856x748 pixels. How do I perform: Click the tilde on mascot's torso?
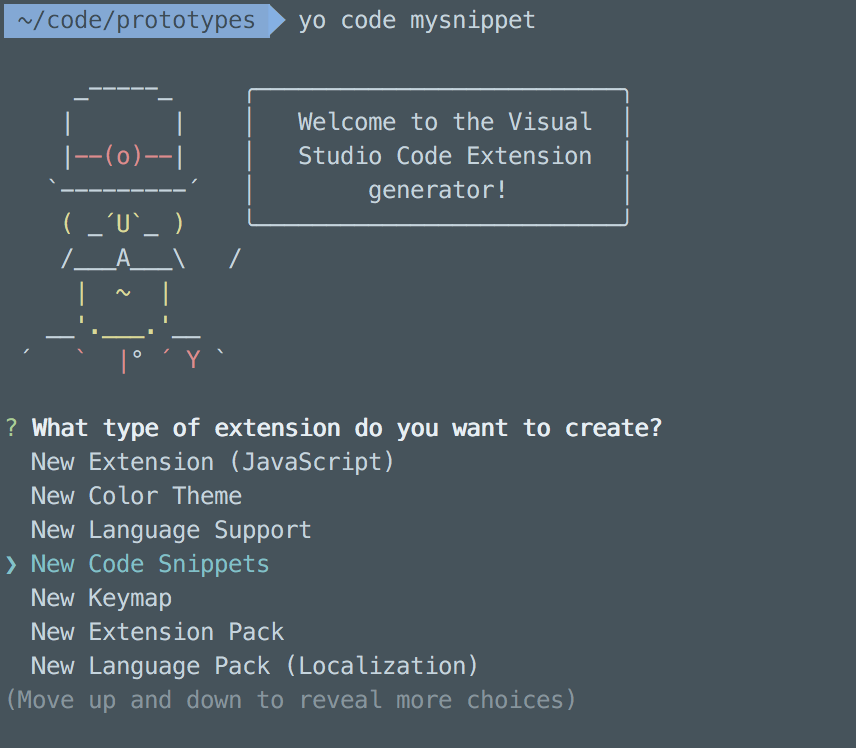(123, 293)
